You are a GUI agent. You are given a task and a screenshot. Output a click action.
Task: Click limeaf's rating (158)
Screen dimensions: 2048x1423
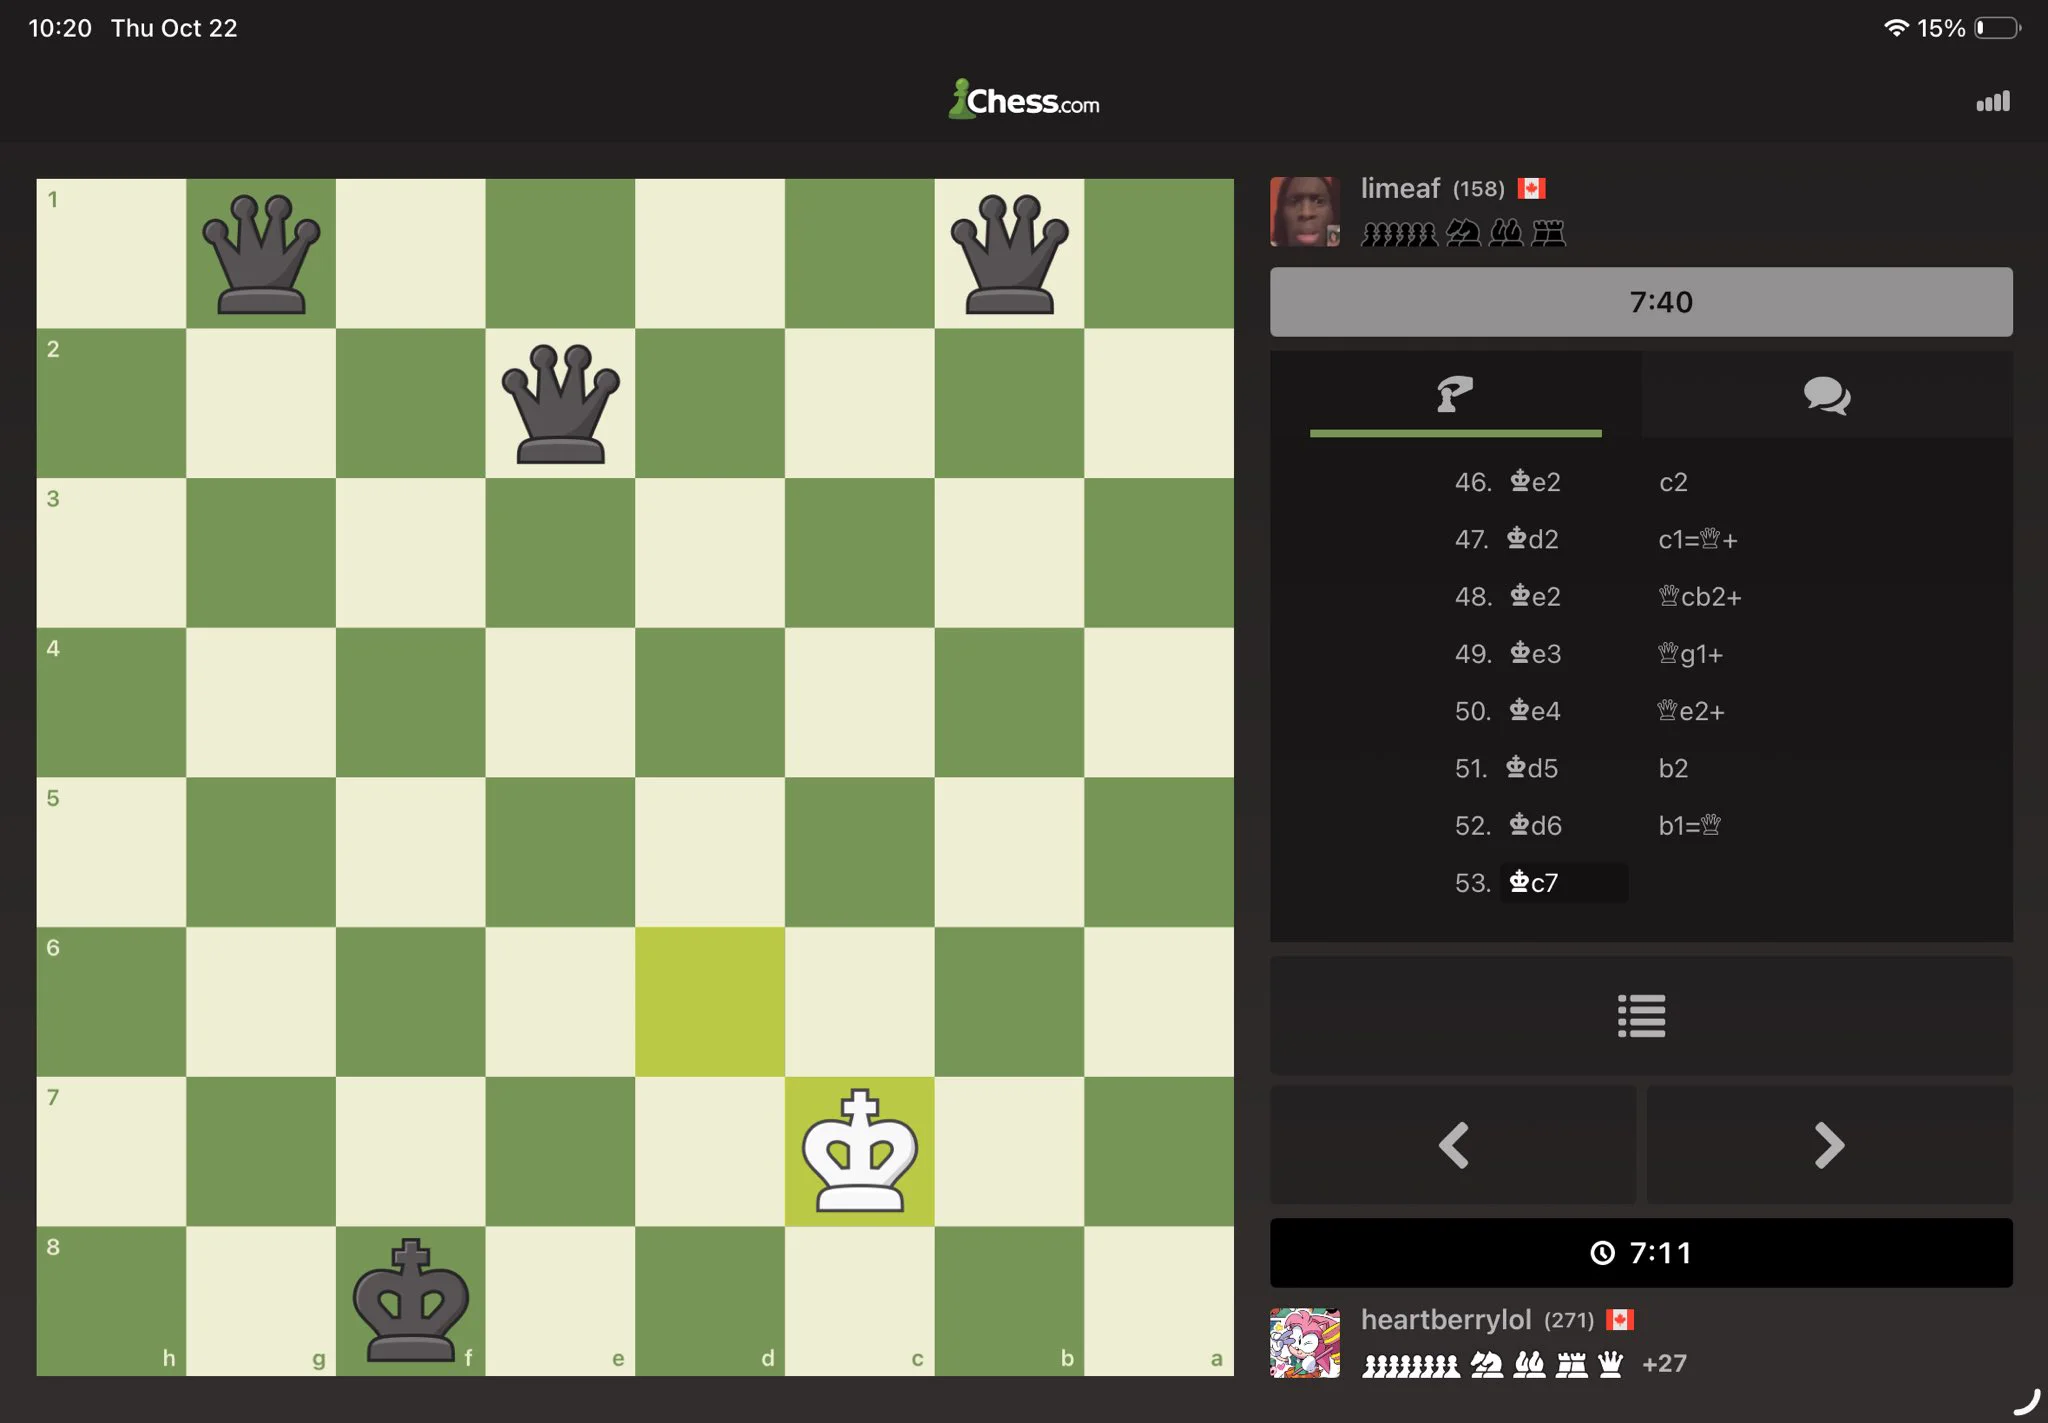coord(1479,189)
